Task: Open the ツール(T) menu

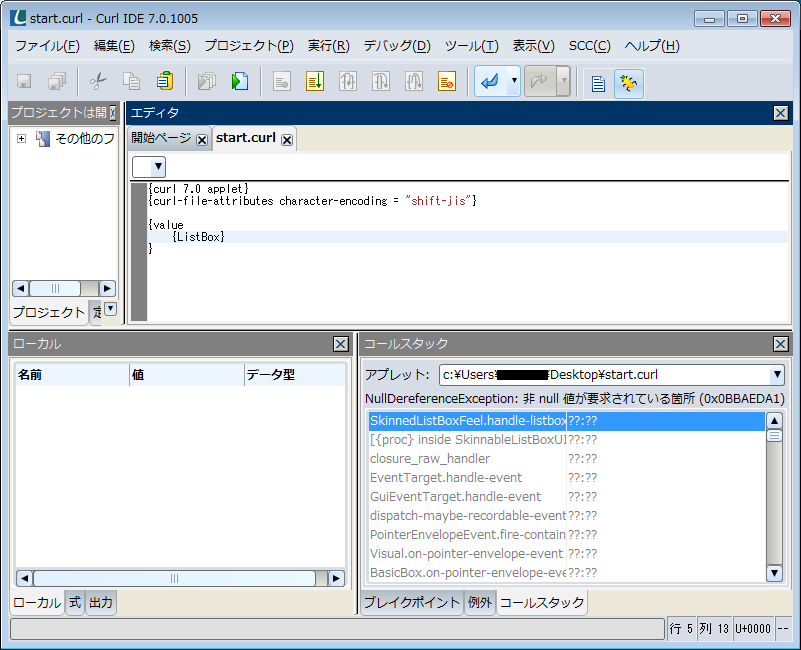Action: coord(472,46)
